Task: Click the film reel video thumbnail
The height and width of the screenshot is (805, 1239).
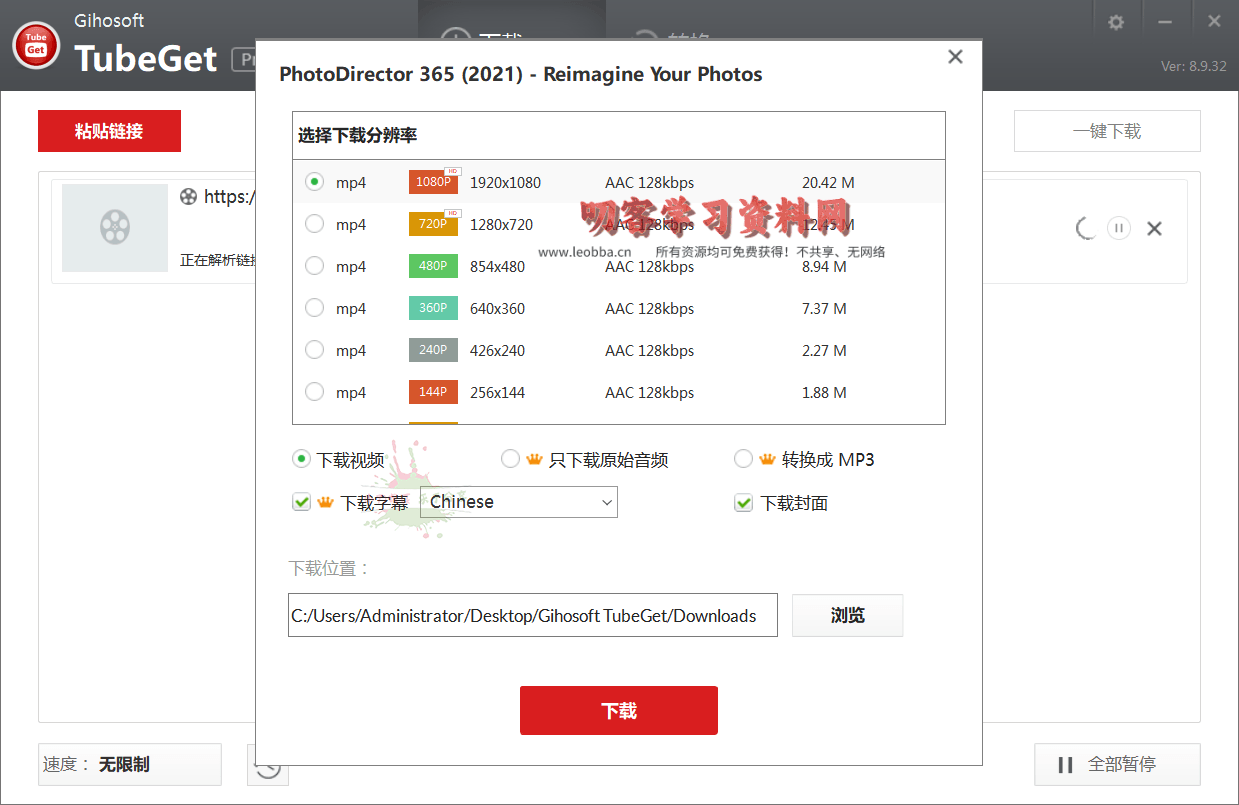Action: pyautogui.click(x=115, y=228)
